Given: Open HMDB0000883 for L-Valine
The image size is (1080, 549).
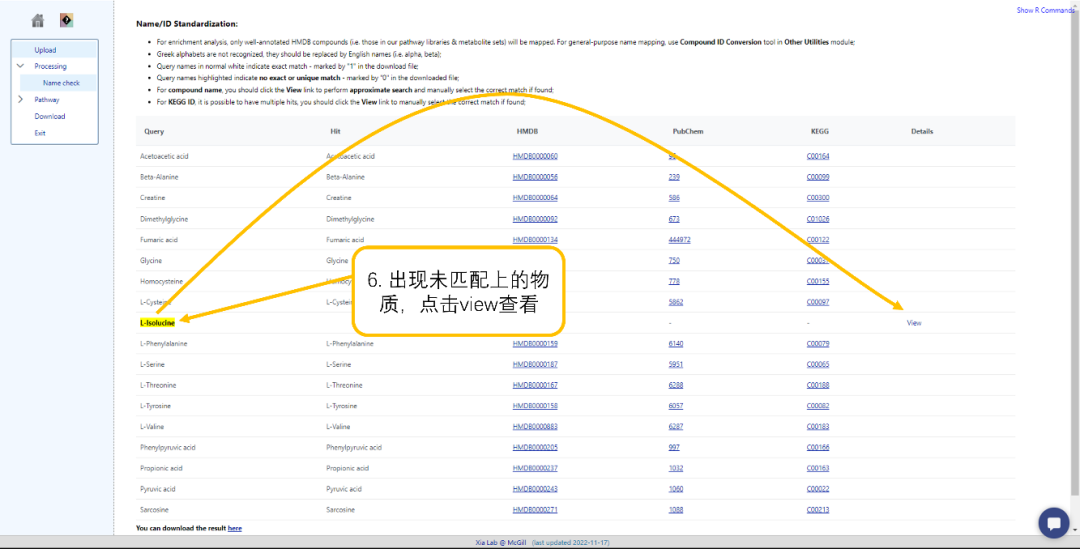Looking at the screenshot, I should [x=535, y=426].
